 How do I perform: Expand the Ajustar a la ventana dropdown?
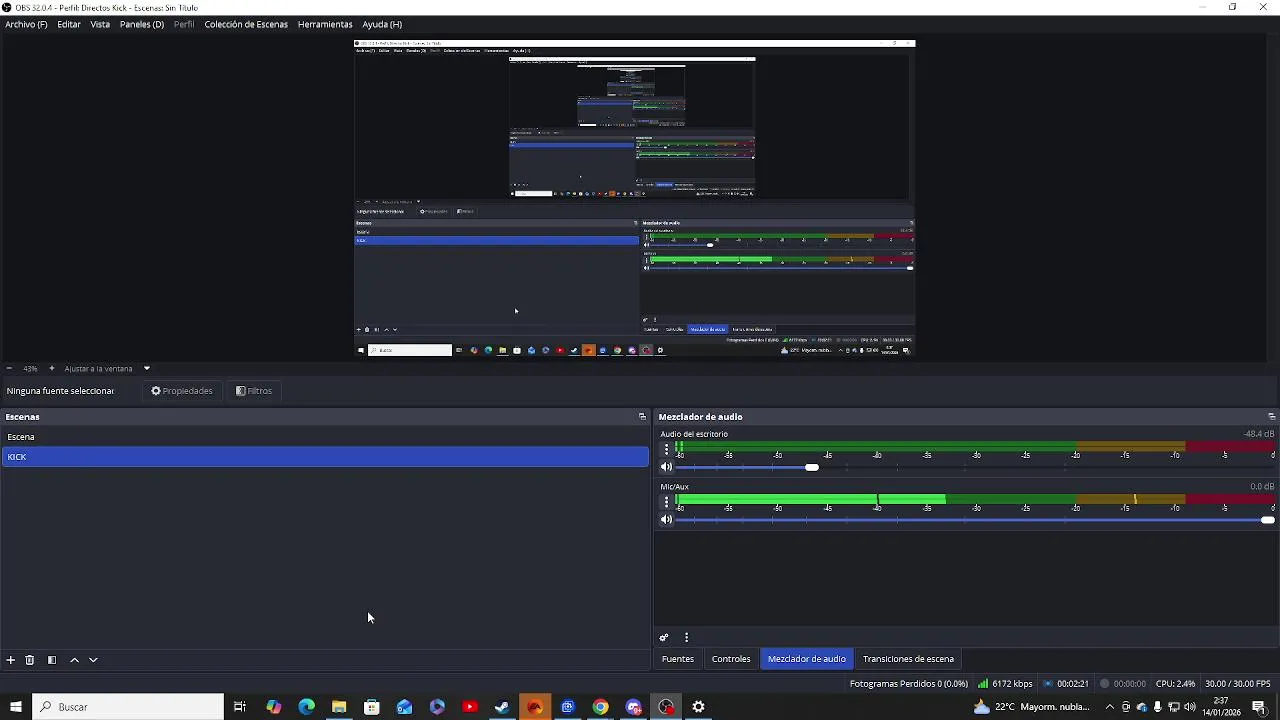147,368
